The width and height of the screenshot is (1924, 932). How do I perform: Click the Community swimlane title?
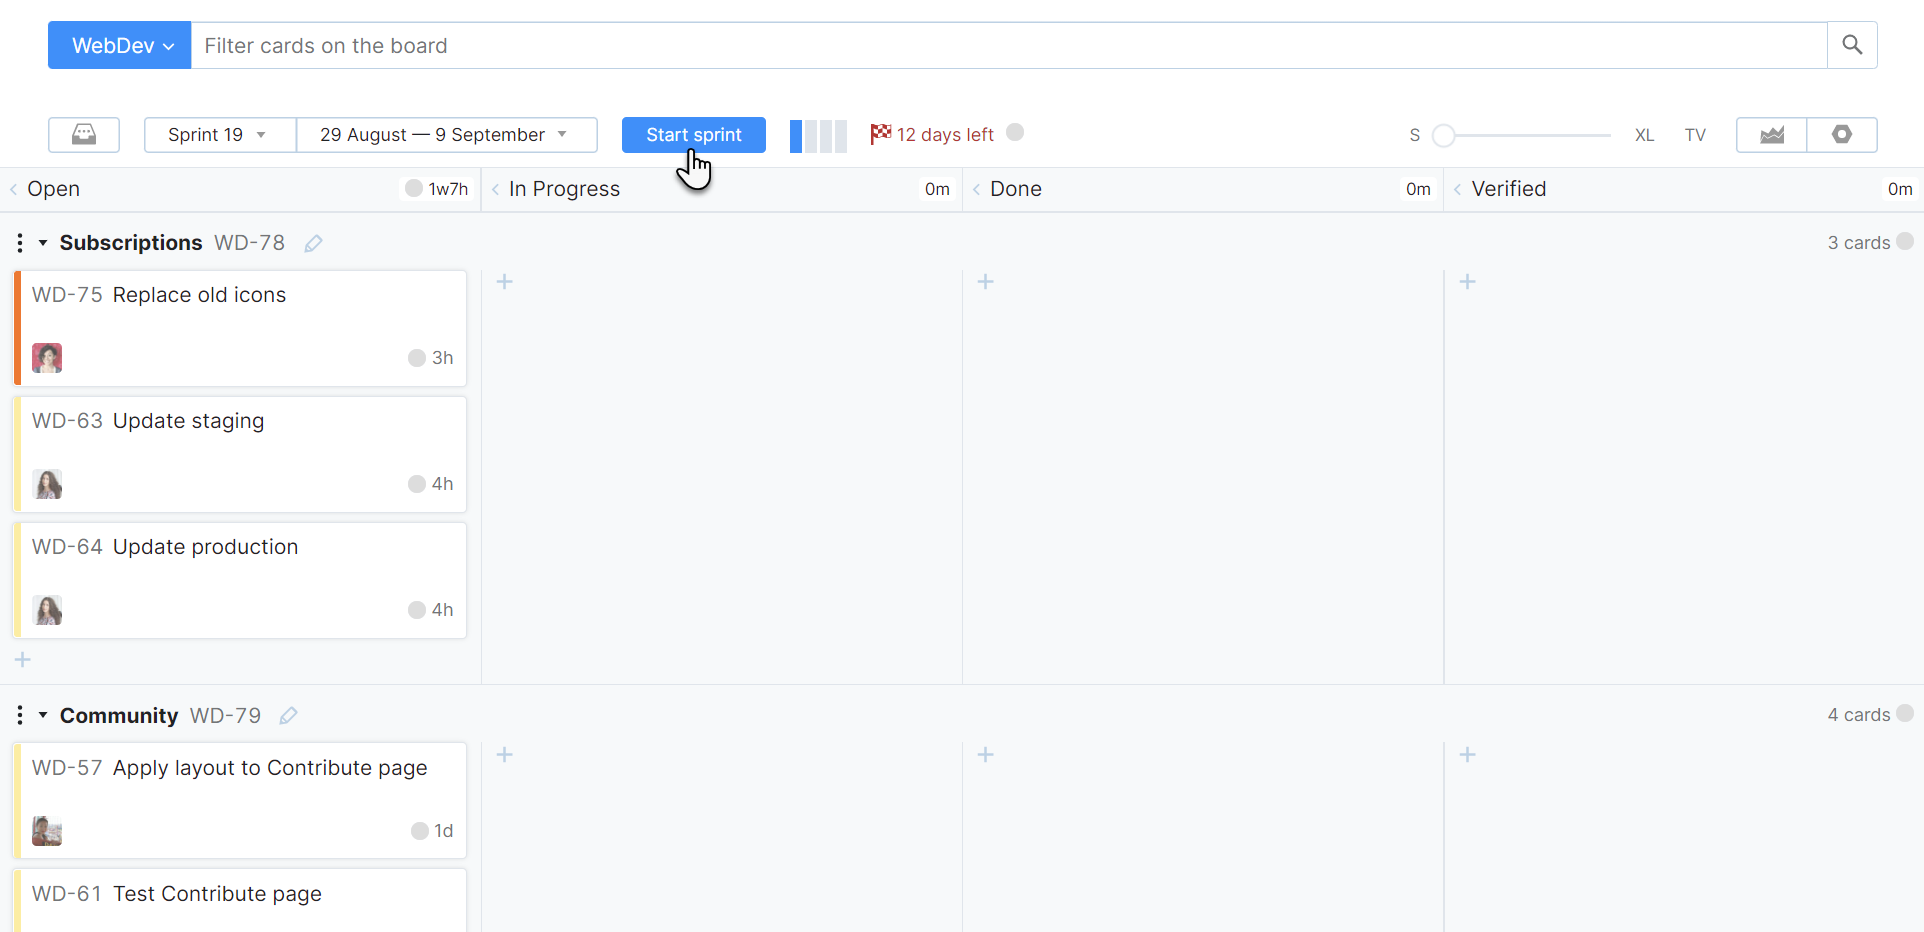(119, 716)
